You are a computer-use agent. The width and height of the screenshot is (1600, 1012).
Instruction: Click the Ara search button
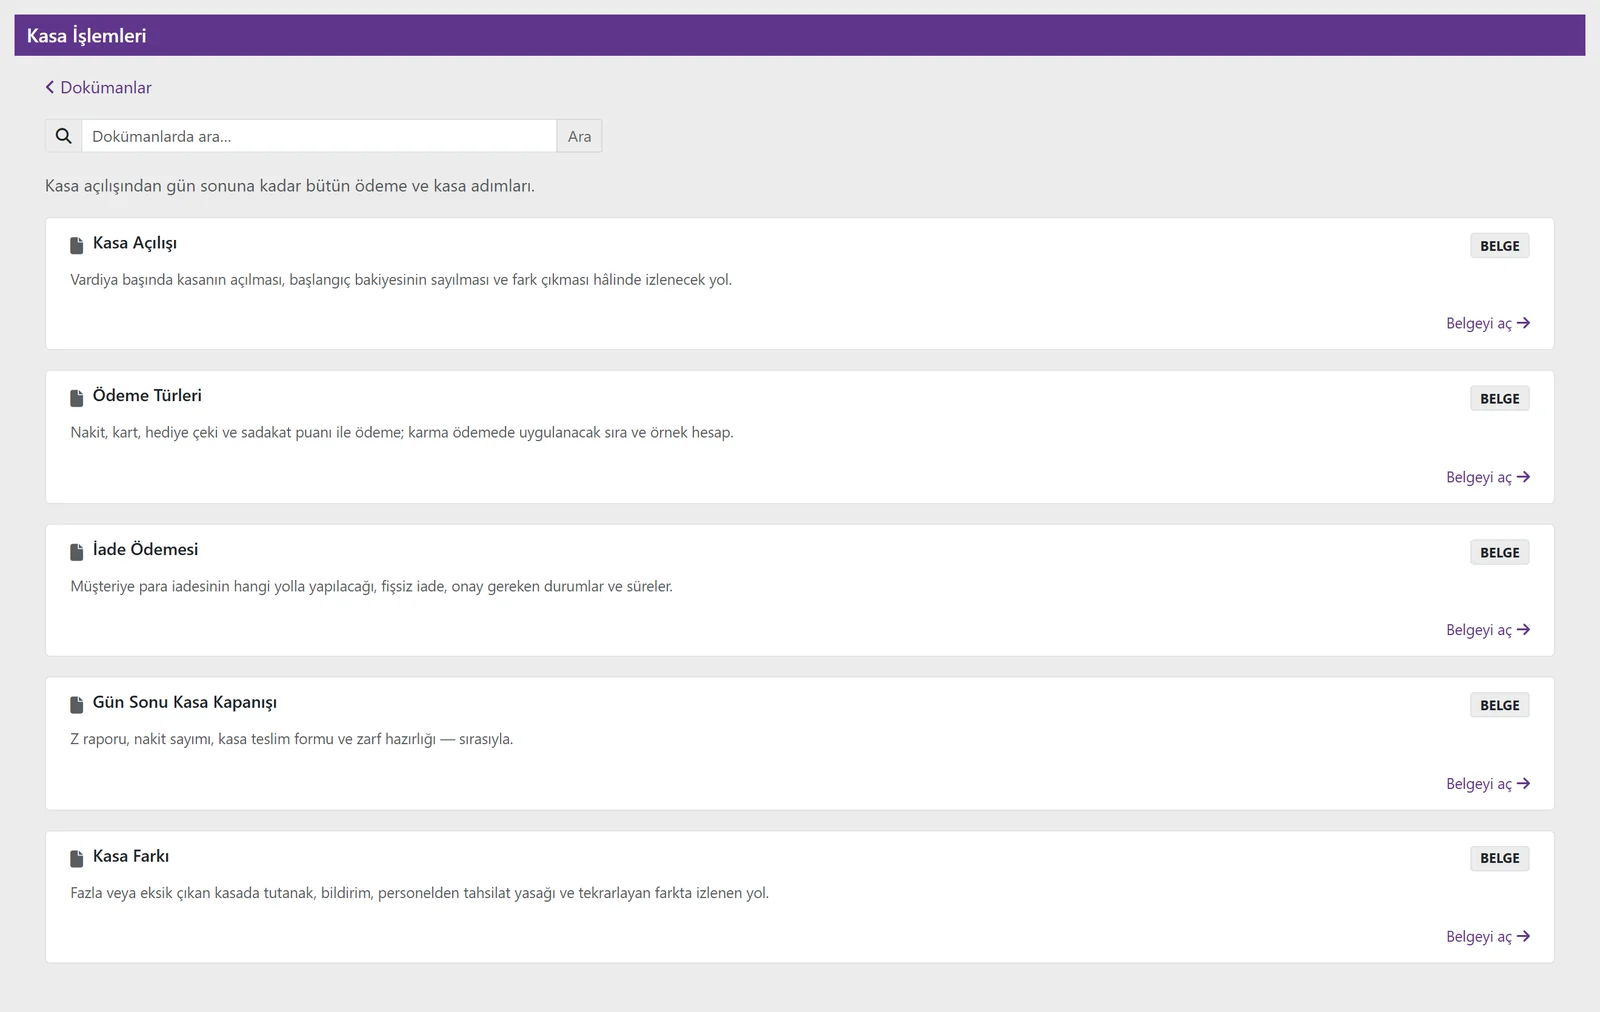(x=580, y=136)
